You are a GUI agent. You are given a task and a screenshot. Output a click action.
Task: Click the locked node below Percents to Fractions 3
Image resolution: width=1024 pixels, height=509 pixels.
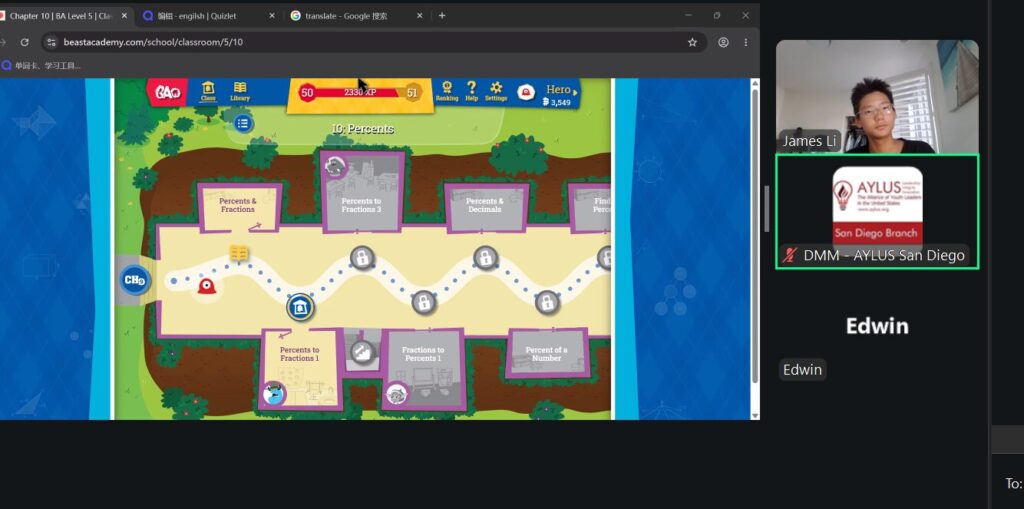362,257
